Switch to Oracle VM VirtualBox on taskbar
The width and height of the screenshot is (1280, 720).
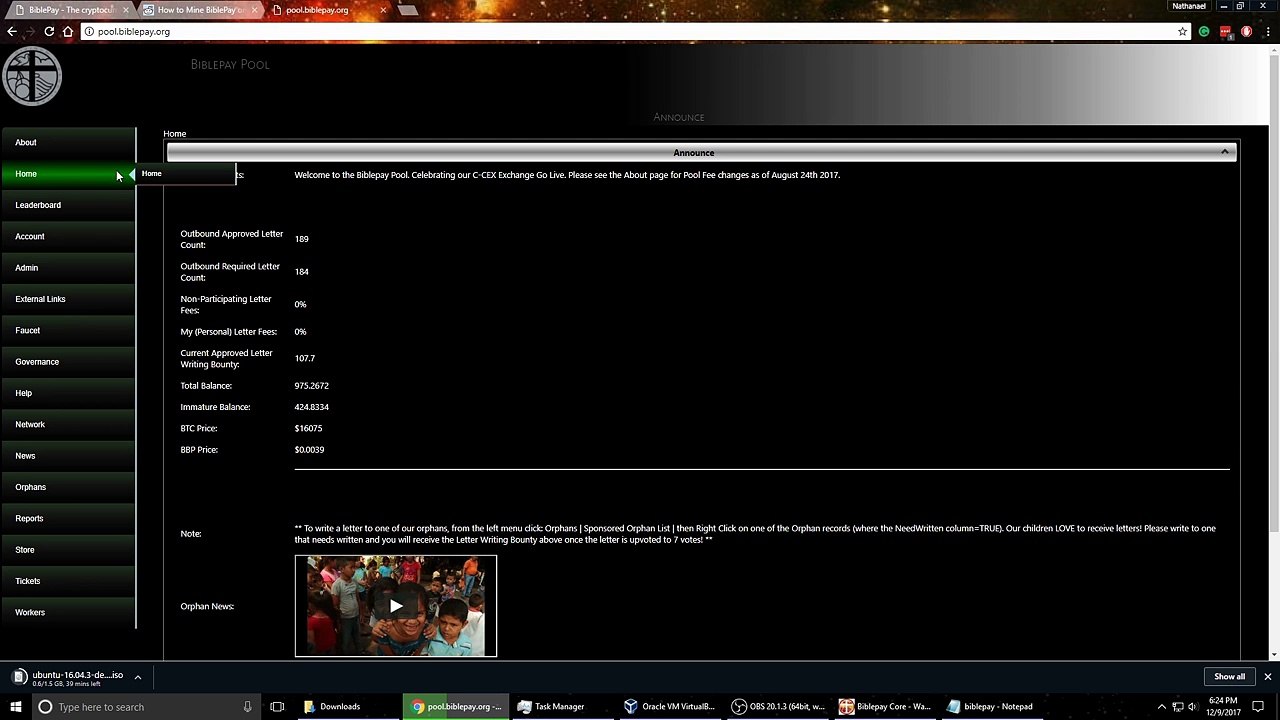coord(668,707)
